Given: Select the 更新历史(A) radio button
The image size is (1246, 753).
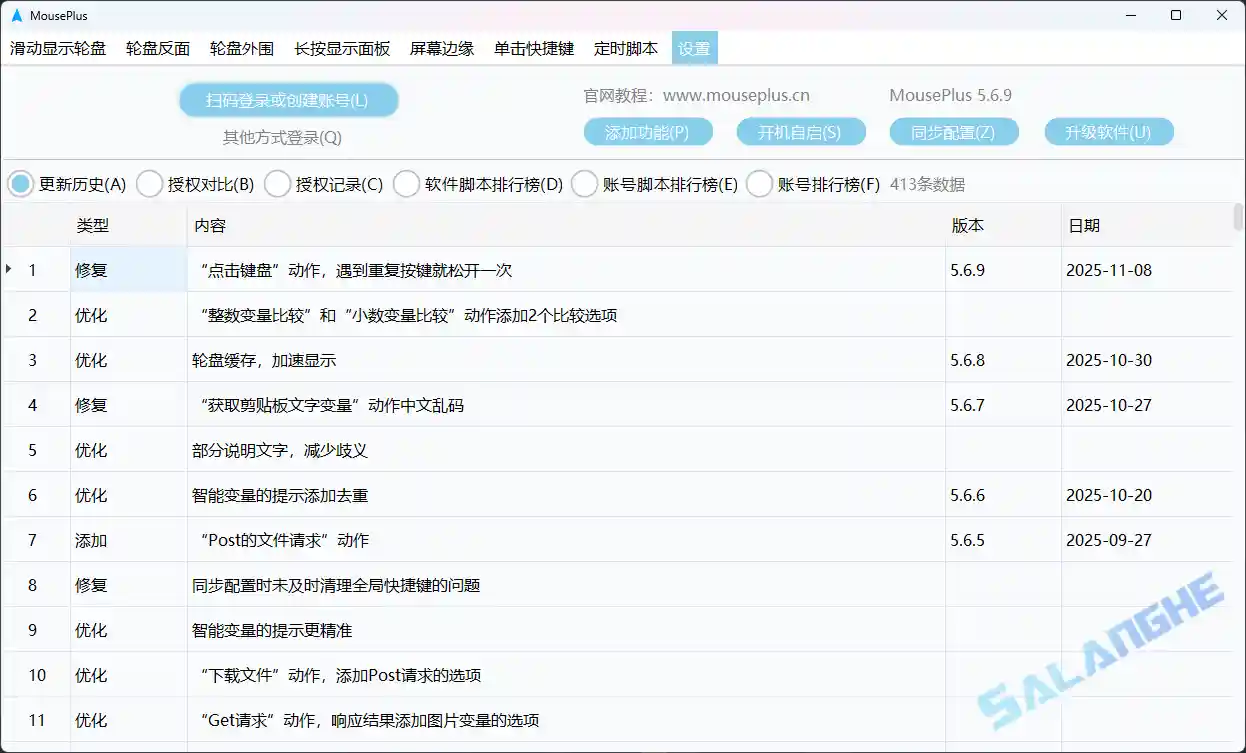Looking at the screenshot, I should [x=20, y=184].
